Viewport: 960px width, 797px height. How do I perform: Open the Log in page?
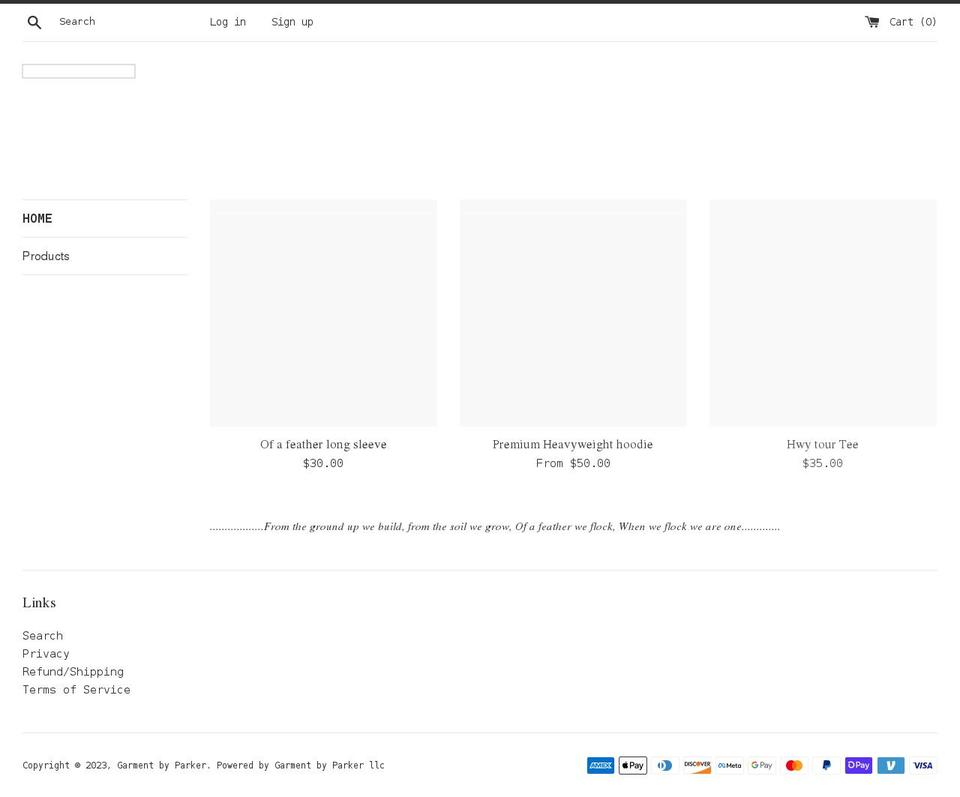click(227, 21)
